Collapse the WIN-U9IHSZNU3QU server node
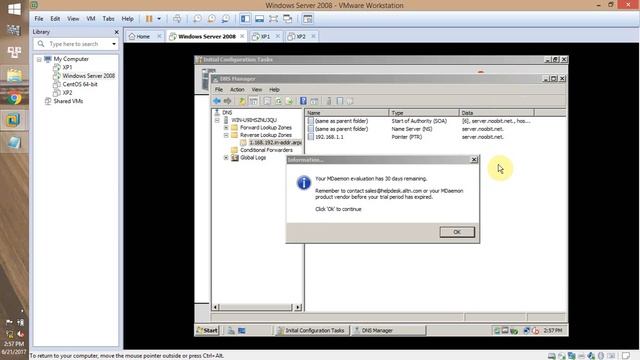 click(x=217, y=120)
